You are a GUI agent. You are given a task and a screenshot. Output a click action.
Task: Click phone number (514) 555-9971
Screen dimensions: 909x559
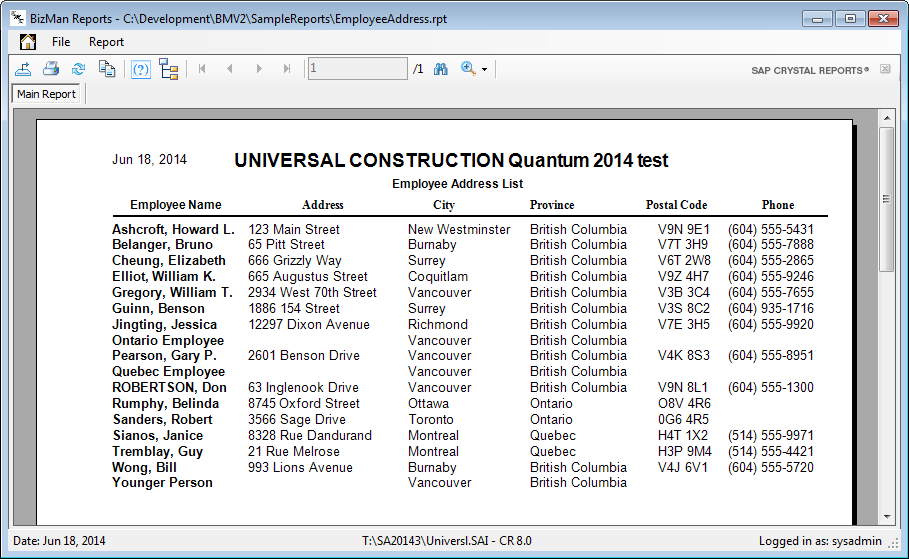771,435
